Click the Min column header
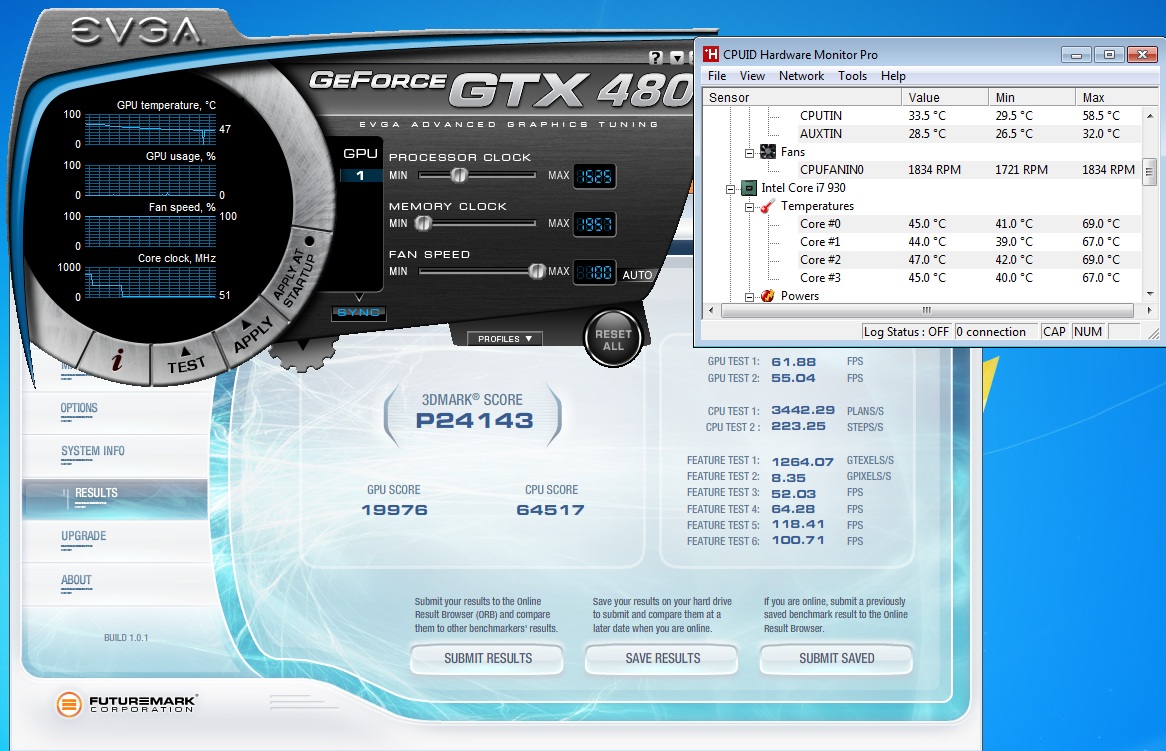This screenshot has width=1166, height=751. pos(1031,97)
